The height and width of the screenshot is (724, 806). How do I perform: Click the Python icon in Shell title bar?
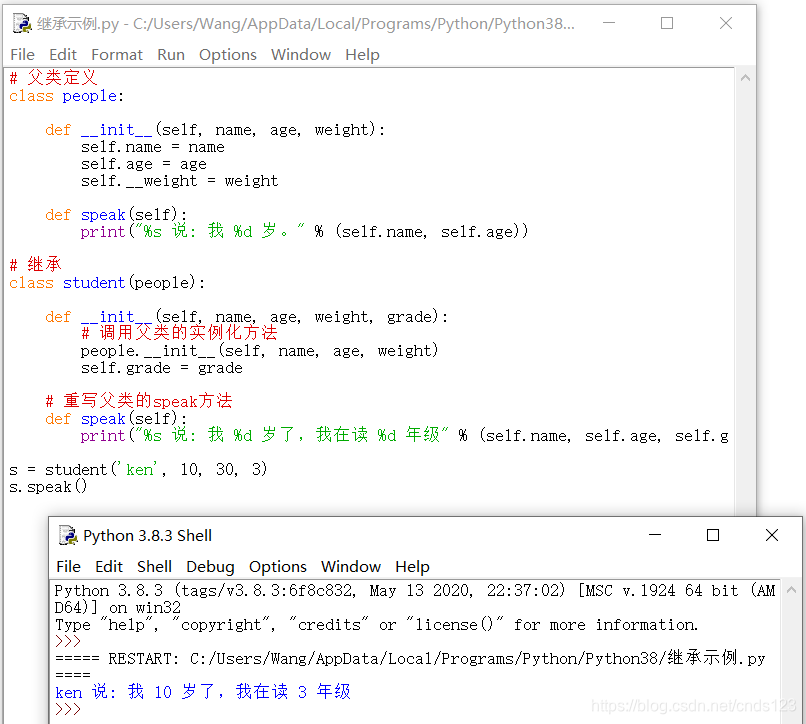[x=68, y=535]
